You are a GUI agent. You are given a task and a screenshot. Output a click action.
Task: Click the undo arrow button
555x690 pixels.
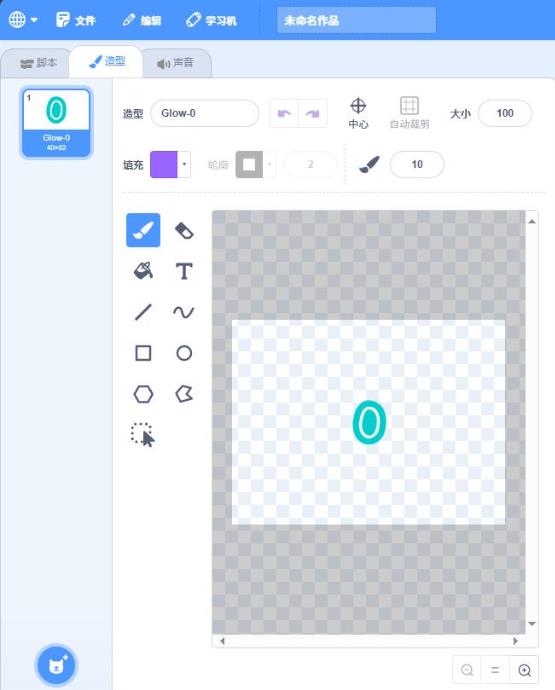[284, 114]
